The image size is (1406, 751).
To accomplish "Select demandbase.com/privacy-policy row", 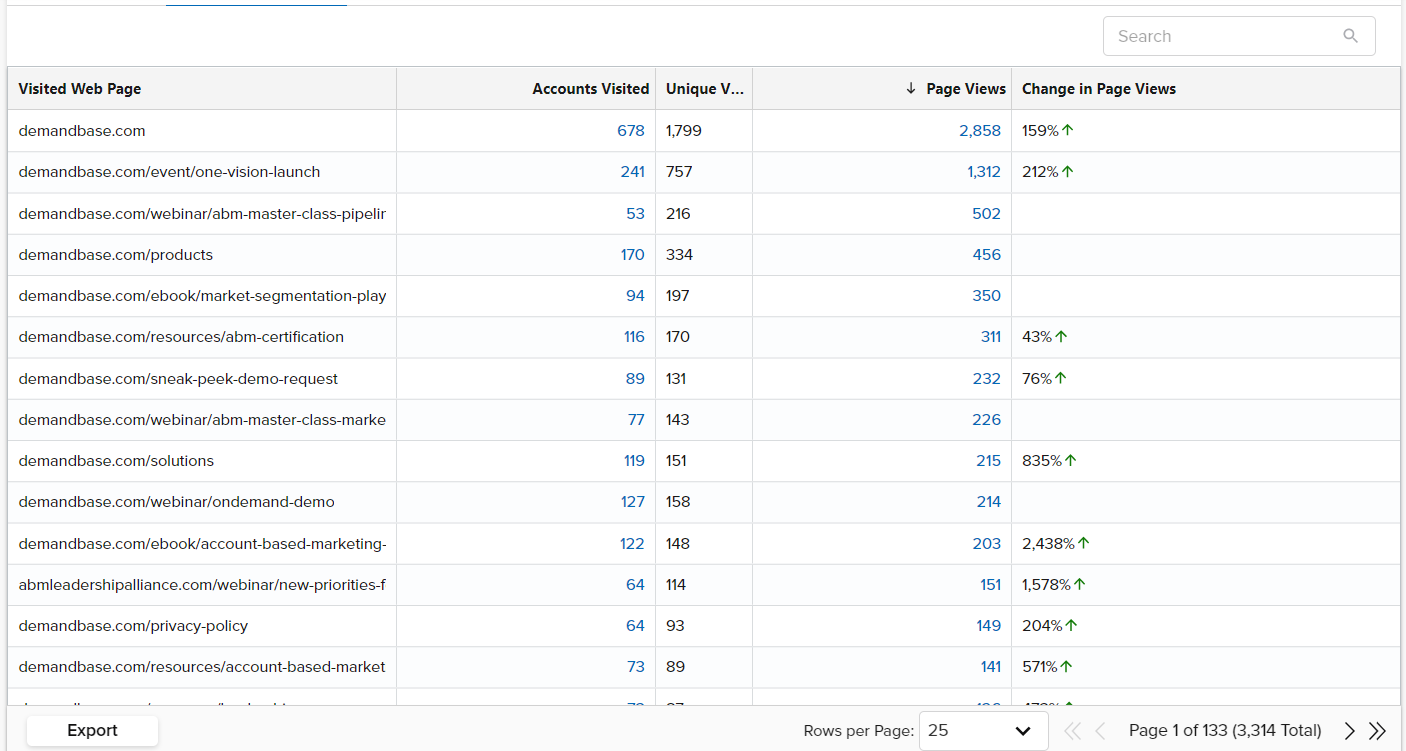I will pyautogui.click(x=133, y=626).
